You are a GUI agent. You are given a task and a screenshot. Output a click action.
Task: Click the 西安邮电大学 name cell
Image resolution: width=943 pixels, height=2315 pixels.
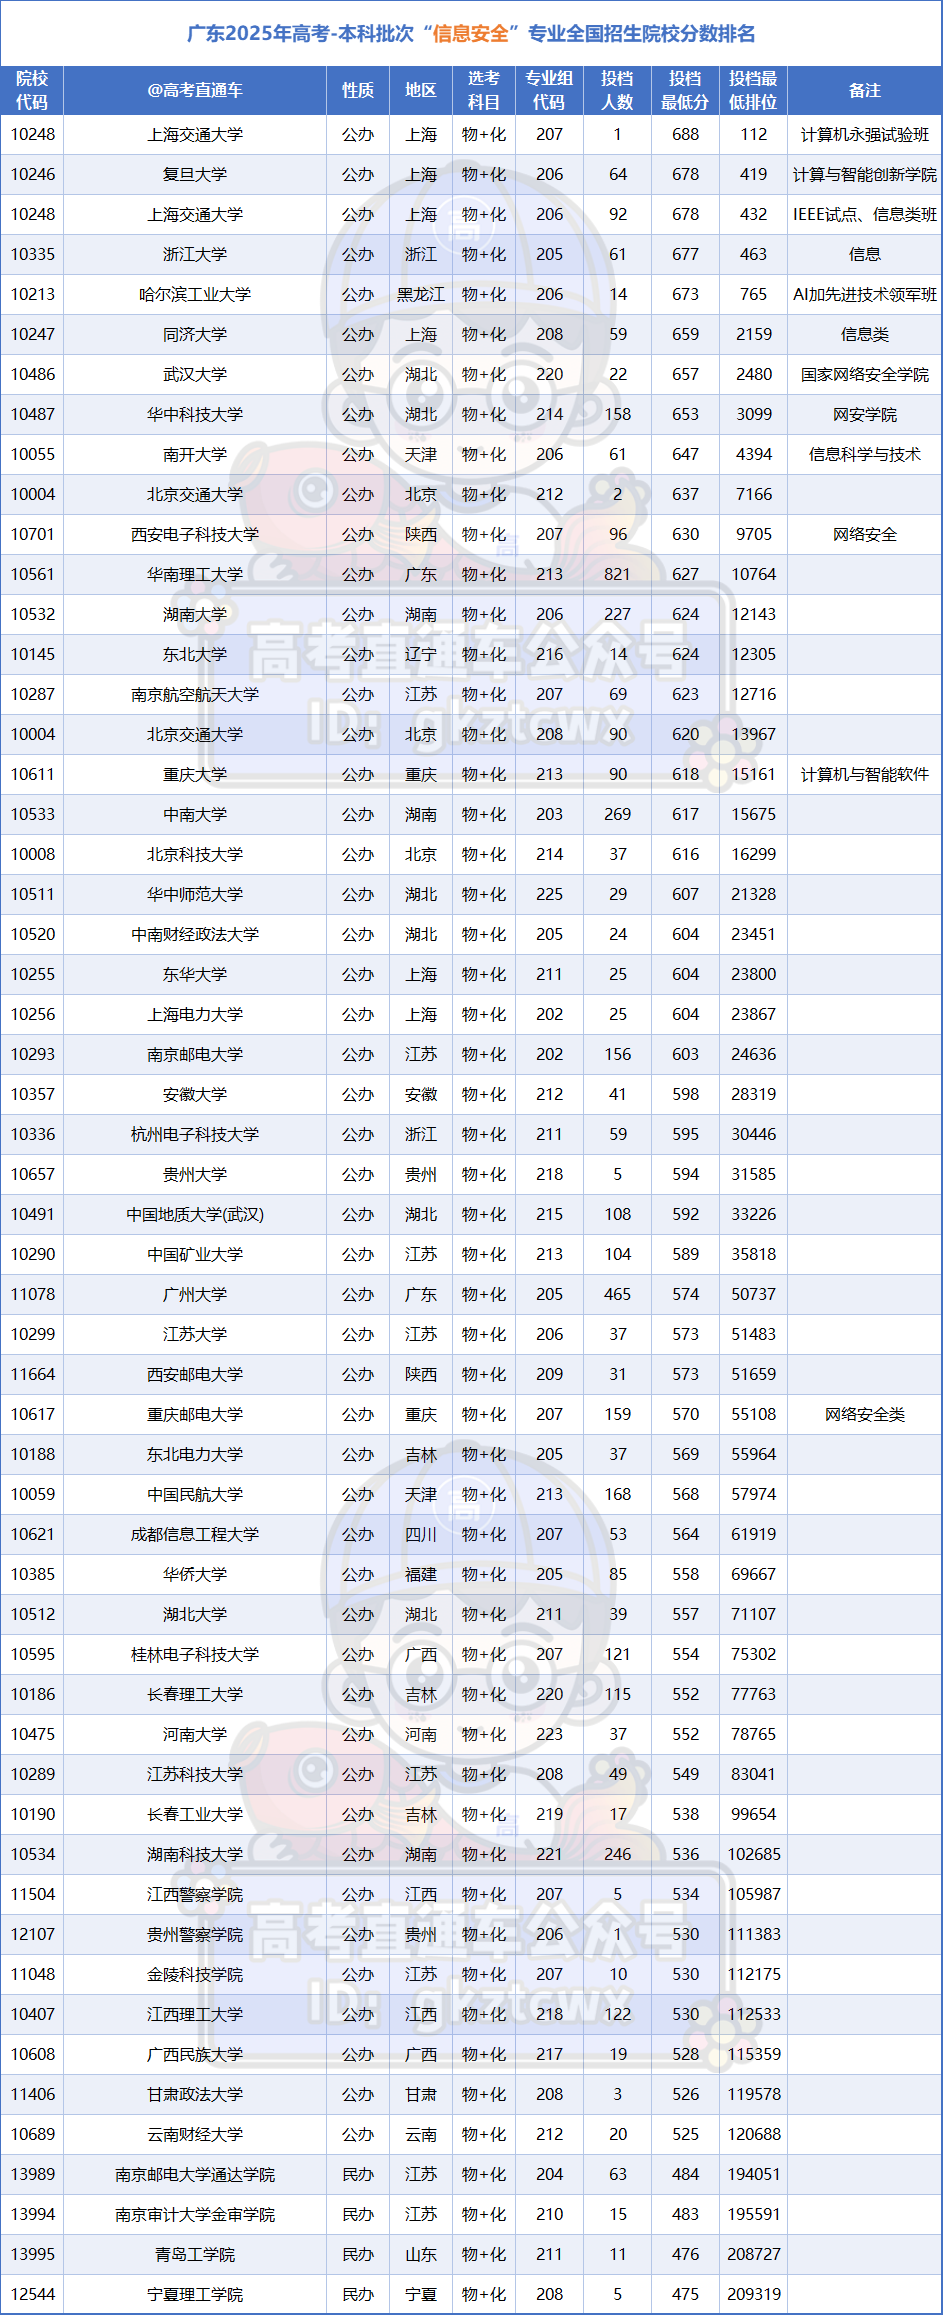(x=195, y=1374)
